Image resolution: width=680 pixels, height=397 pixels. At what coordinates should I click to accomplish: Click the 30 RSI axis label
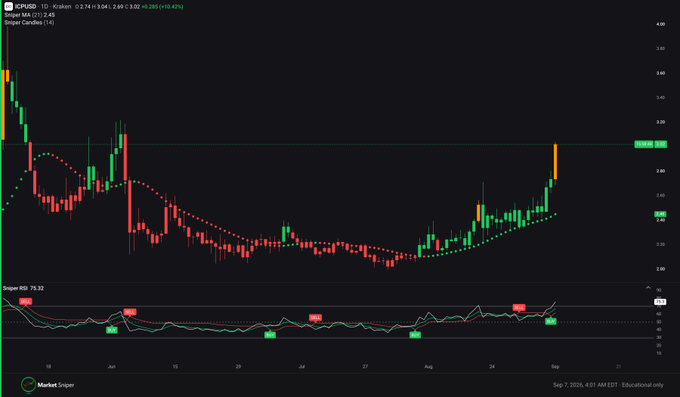(x=659, y=338)
